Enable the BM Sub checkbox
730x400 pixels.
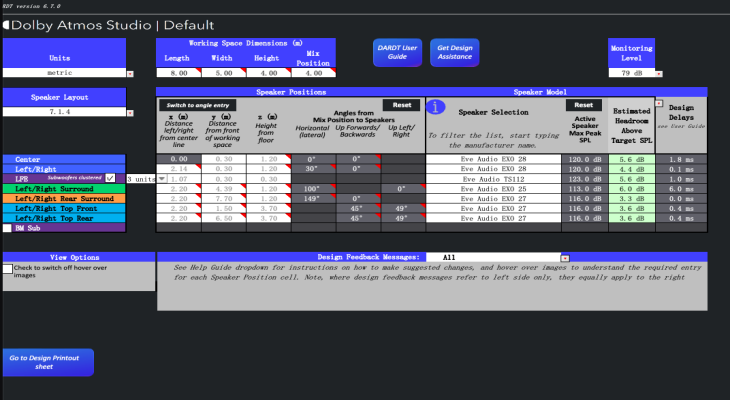pyautogui.click(x=7, y=228)
